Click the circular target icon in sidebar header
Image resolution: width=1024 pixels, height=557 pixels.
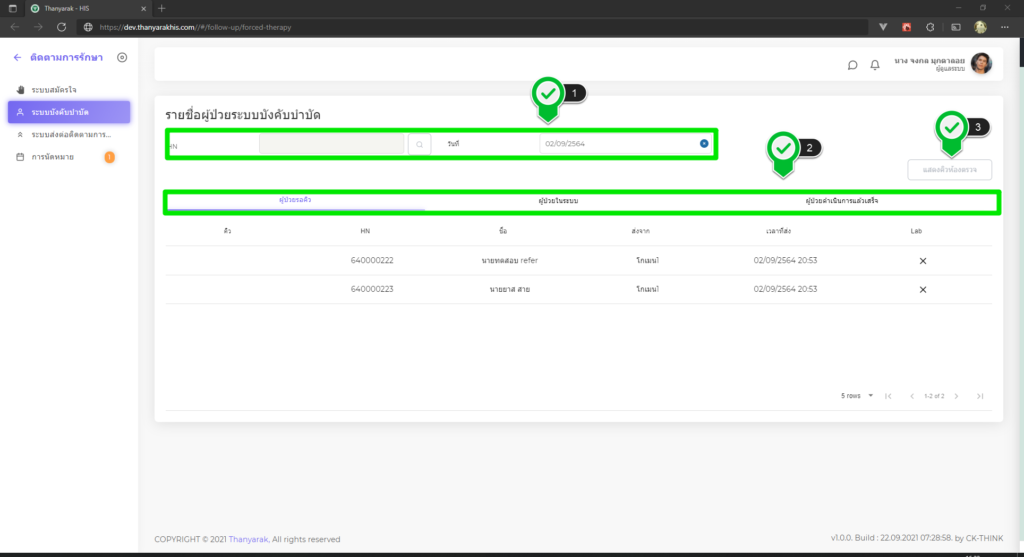click(x=122, y=58)
